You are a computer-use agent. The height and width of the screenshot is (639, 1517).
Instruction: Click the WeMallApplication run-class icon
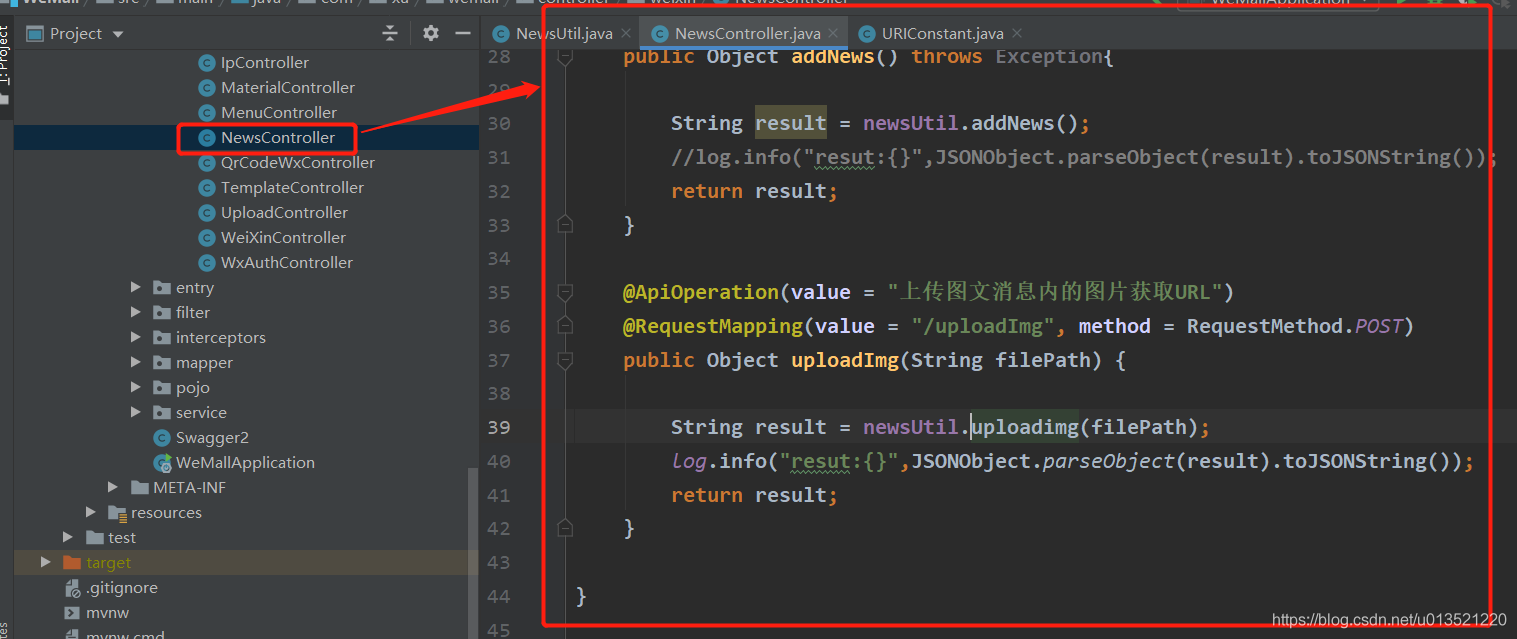(x=161, y=463)
